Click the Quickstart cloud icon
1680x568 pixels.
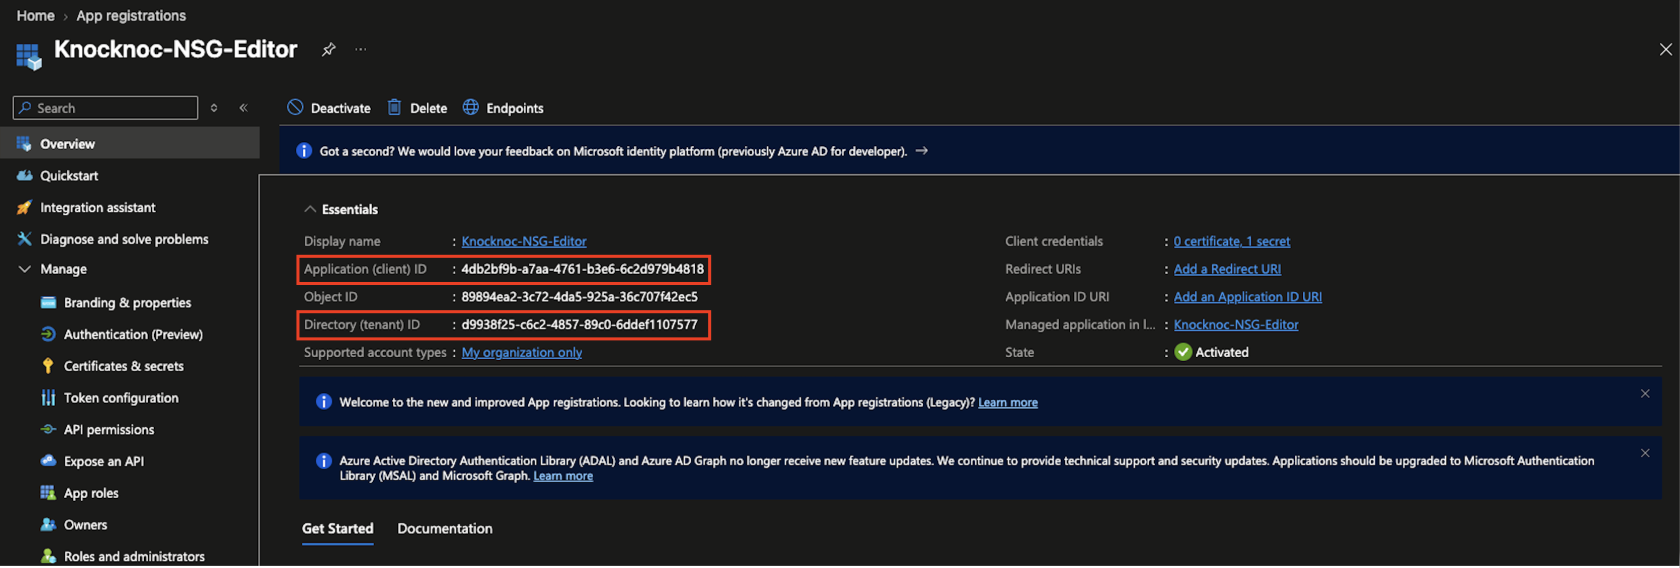[x=24, y=176]
